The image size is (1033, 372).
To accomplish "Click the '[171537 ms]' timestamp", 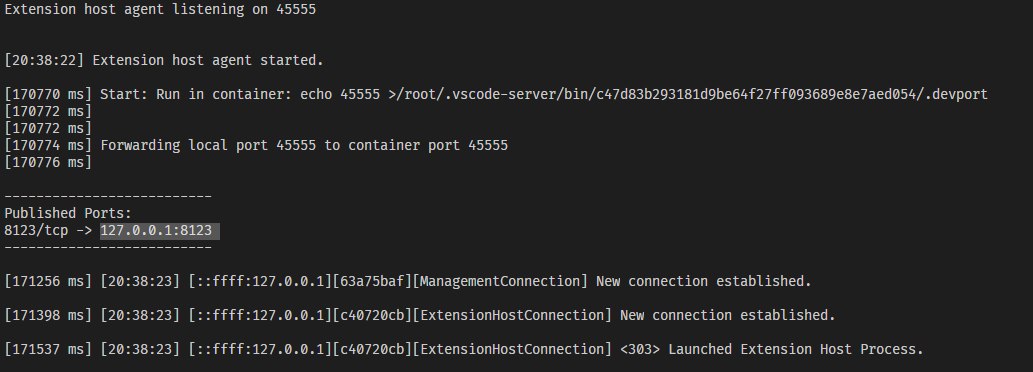I will pos(48,349).
